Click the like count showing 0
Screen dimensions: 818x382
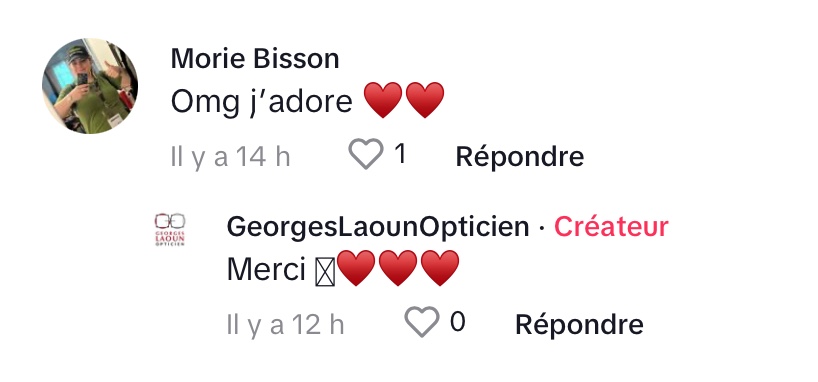click(458, 322)
